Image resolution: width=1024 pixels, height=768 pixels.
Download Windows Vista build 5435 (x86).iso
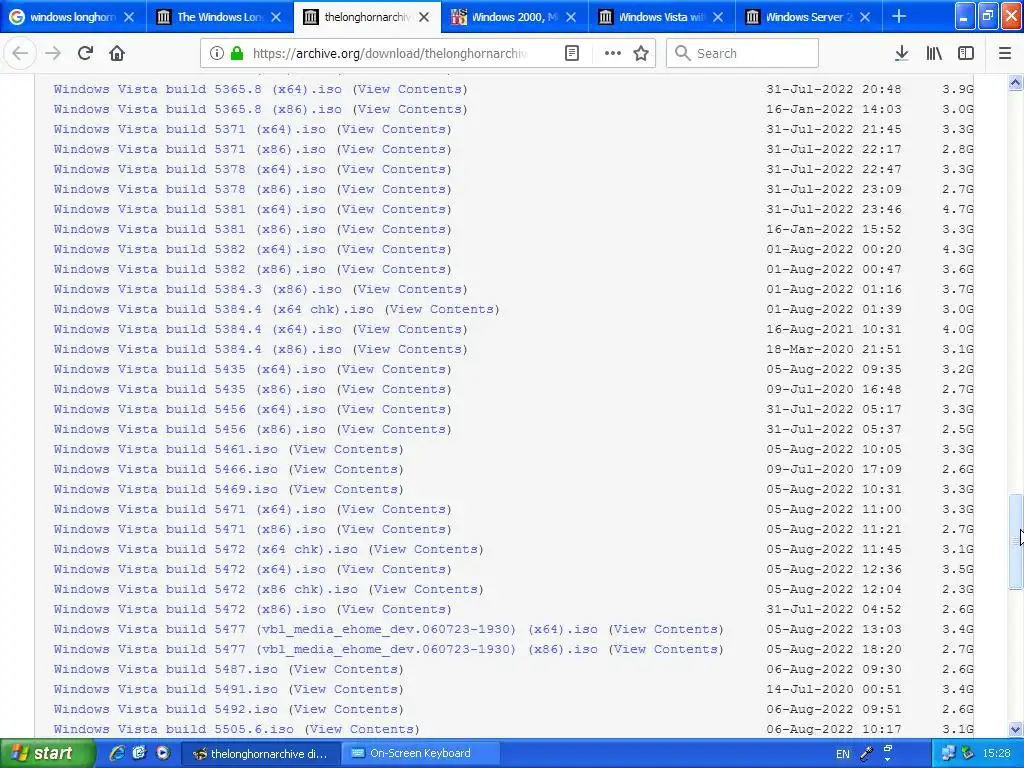tap(189, 389)
